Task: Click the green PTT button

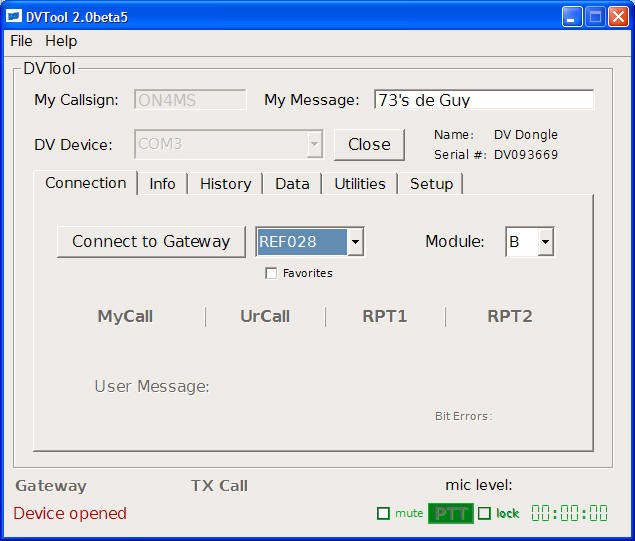Action: pyautogui.click(x=451, y=513)
